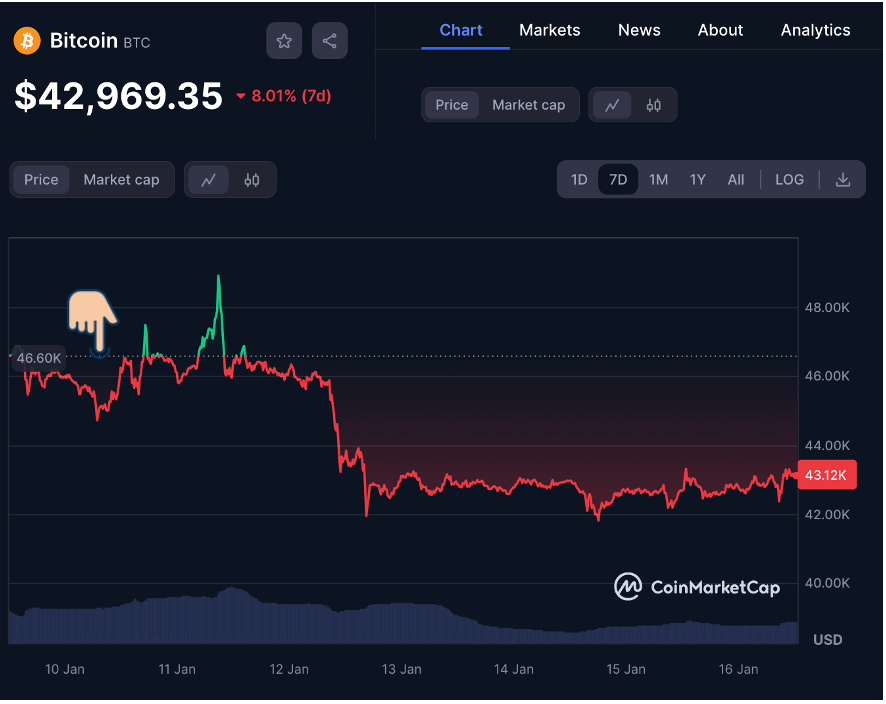Viewport: 886px width, 704px height.
Task: Set chart range to 1M
Action: (x=658, y=180)
